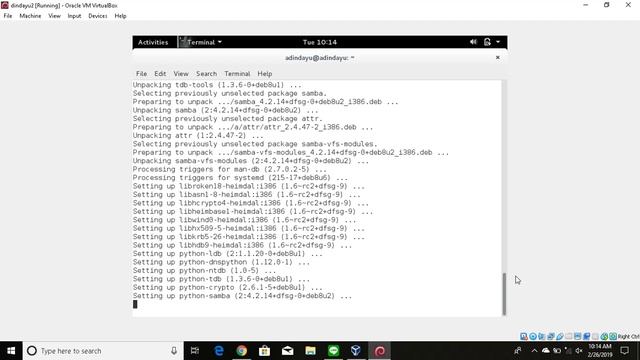Image resolution: width=640 pixels, height=360 pixels.
Task: Open the VirtualBox View menu
Action: [x=54, y=16]
